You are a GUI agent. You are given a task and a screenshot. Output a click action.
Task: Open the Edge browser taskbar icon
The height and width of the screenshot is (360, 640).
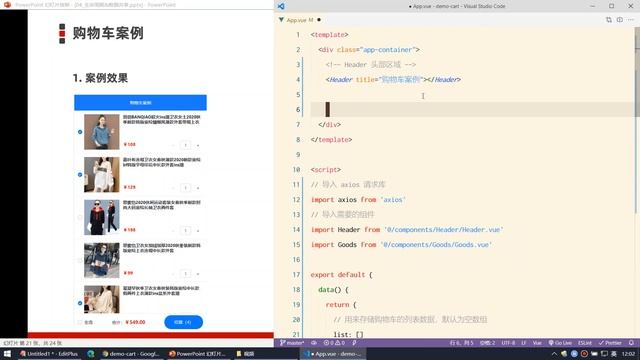point(91,354)
